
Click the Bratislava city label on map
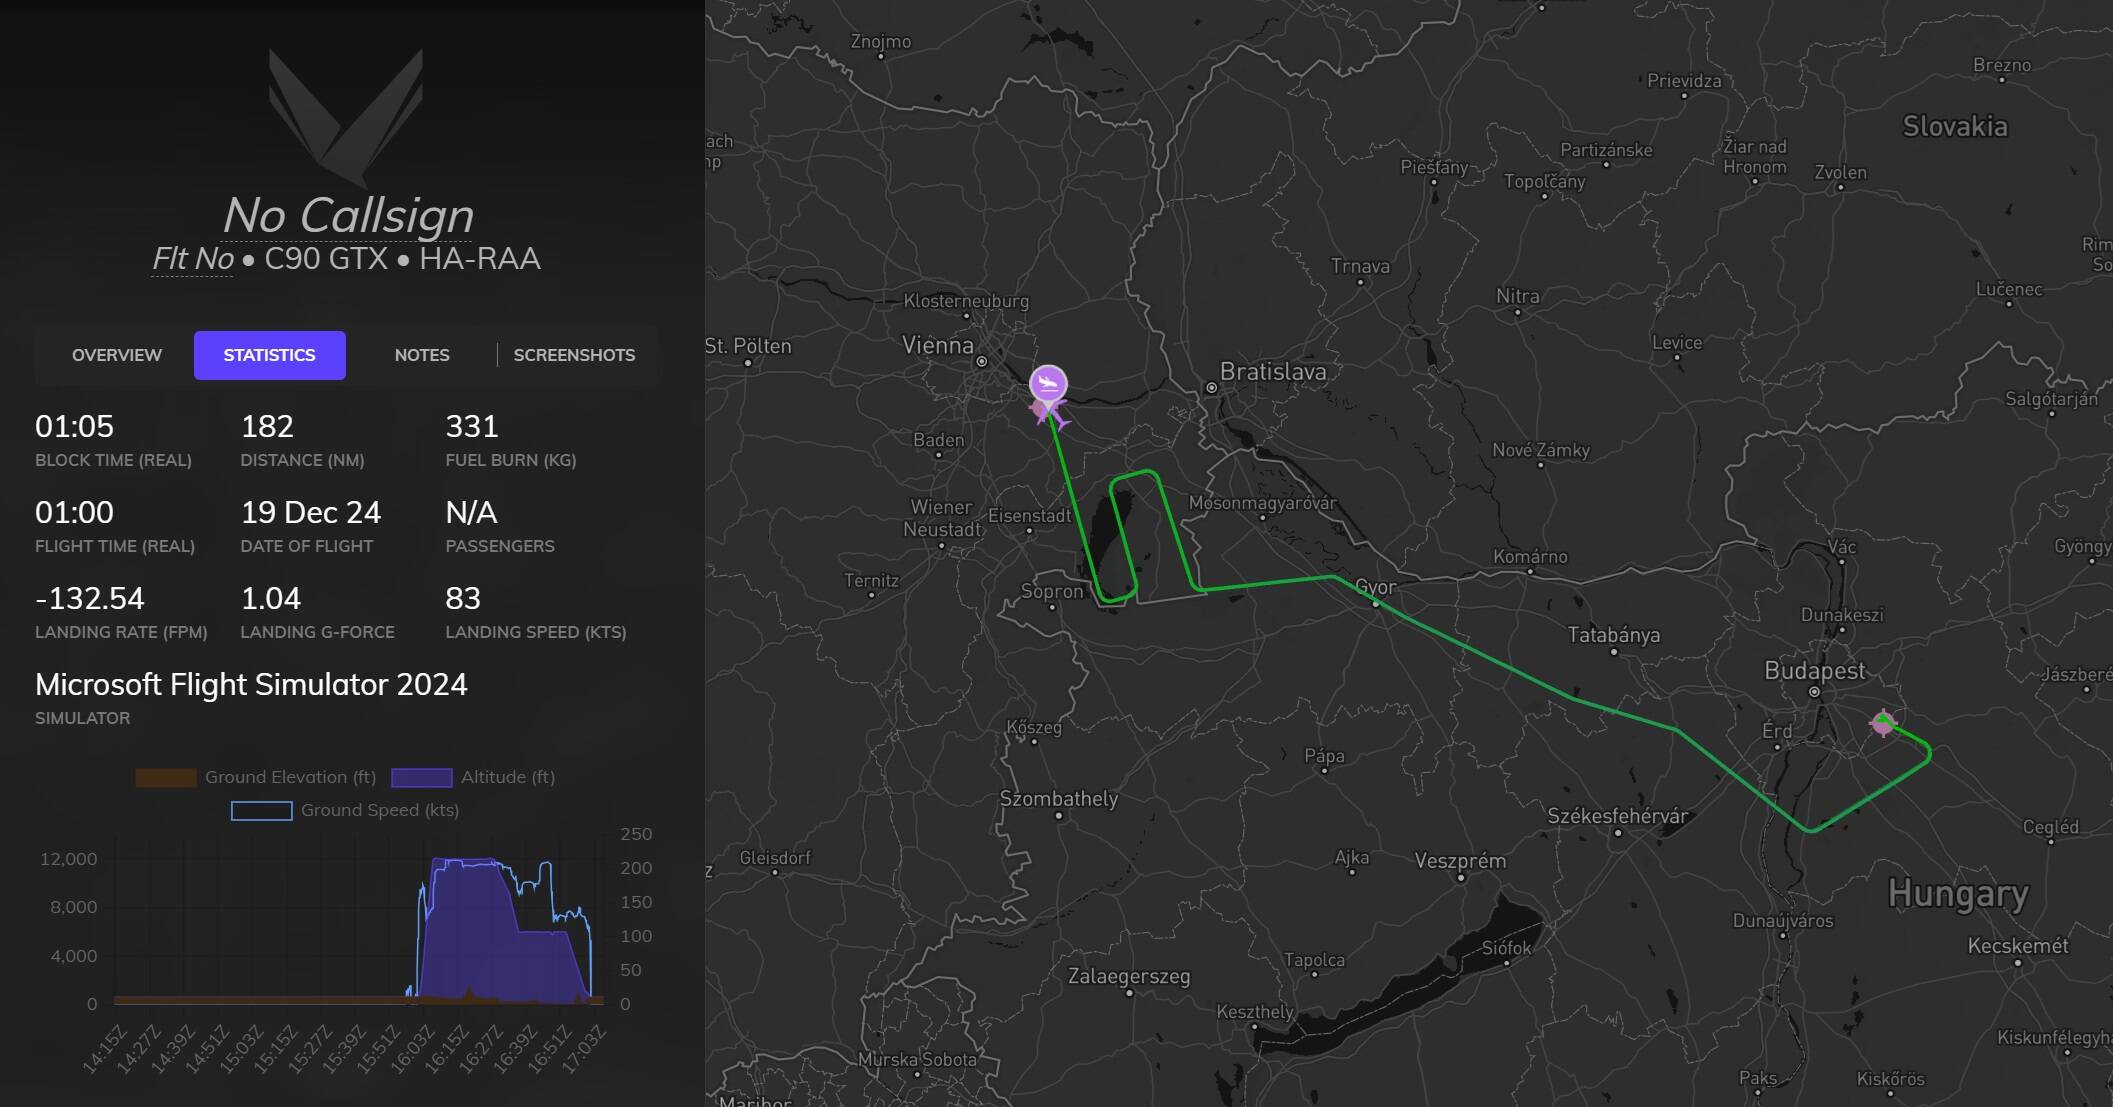(x=1273, y=372)
